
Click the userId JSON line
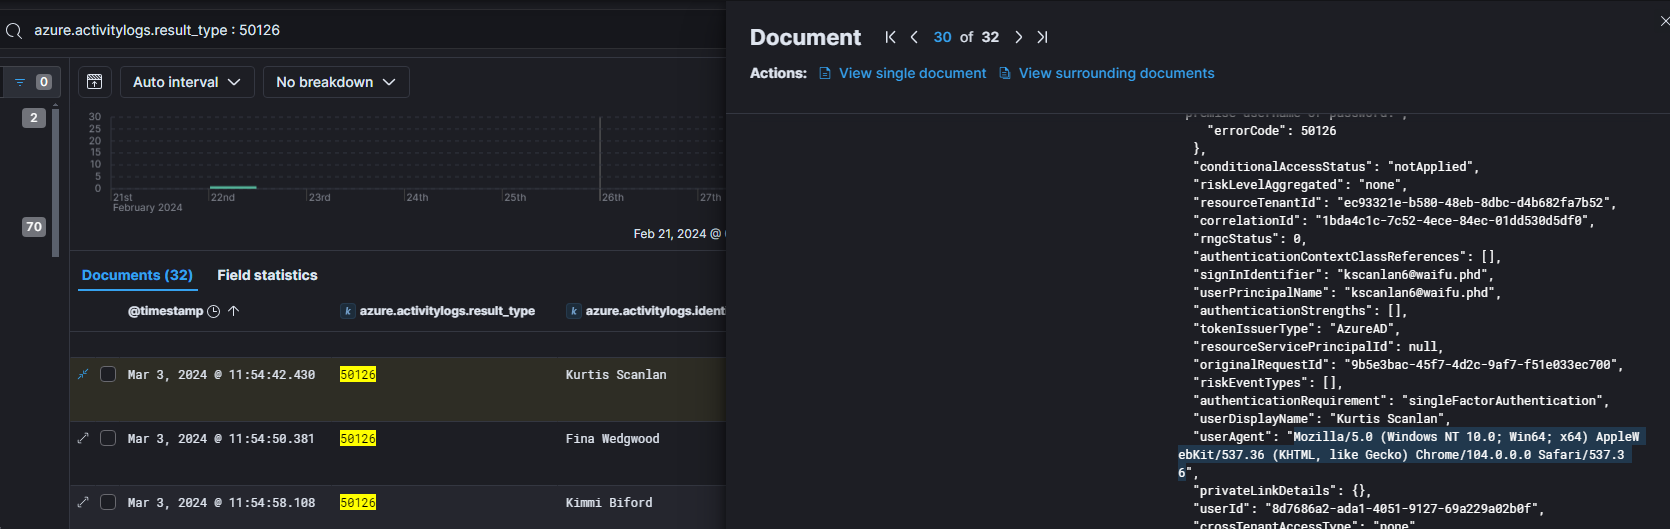point(1368,509)
